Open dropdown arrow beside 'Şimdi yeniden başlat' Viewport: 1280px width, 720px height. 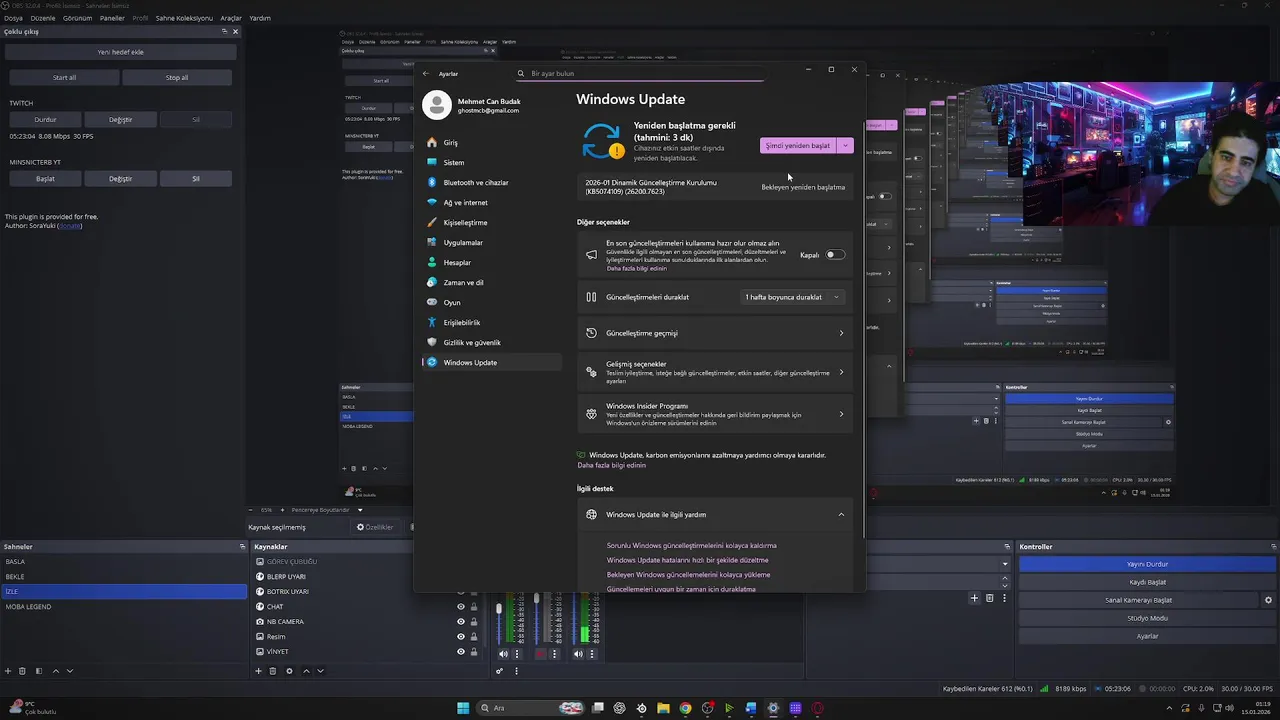(x=846, y=145)
